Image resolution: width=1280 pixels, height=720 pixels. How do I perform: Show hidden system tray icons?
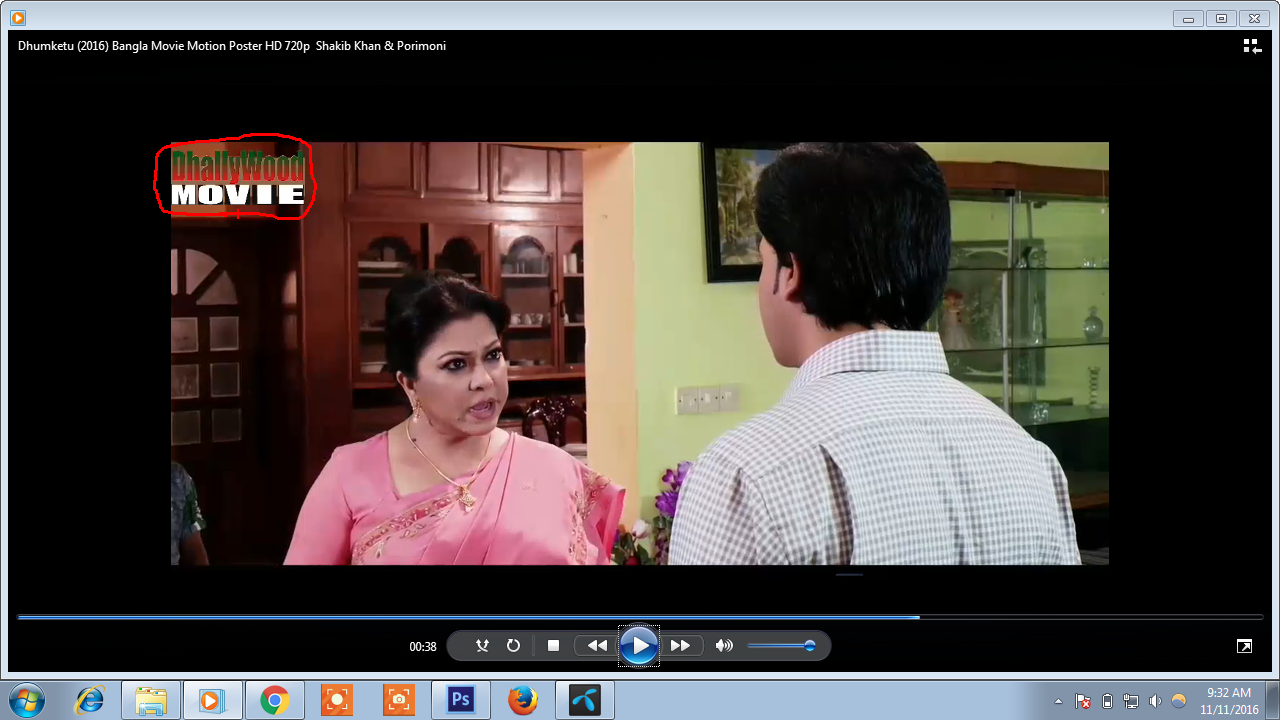pos(1058,701)
